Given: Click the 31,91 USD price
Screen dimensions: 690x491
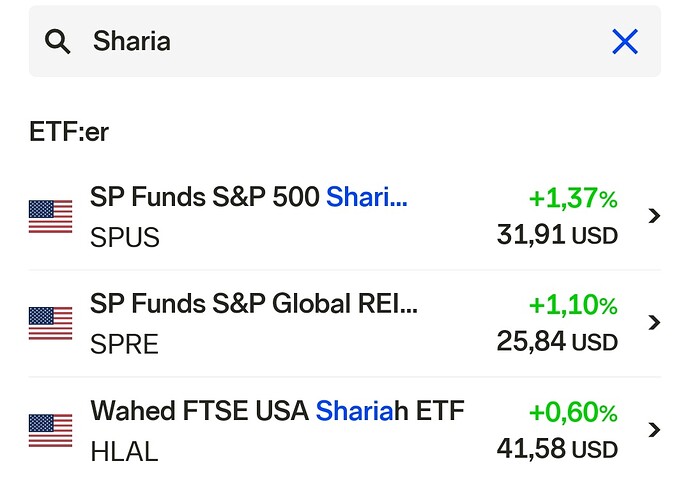Looking at the screenshot, I should tap(557, 236).
